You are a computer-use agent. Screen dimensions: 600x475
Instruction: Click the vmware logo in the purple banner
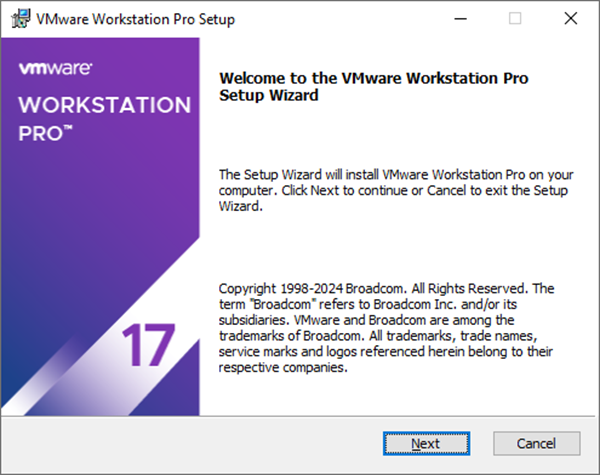(x=57, y=69)
